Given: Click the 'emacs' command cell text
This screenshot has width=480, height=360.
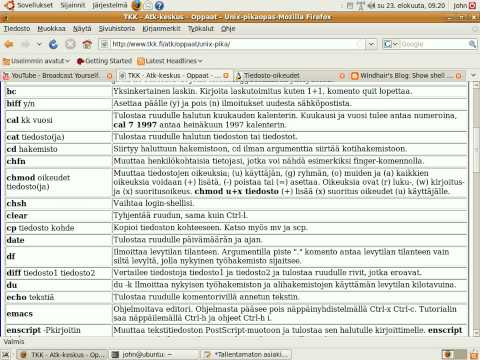Looking at the screenshot, I should [x=20, y=314].
